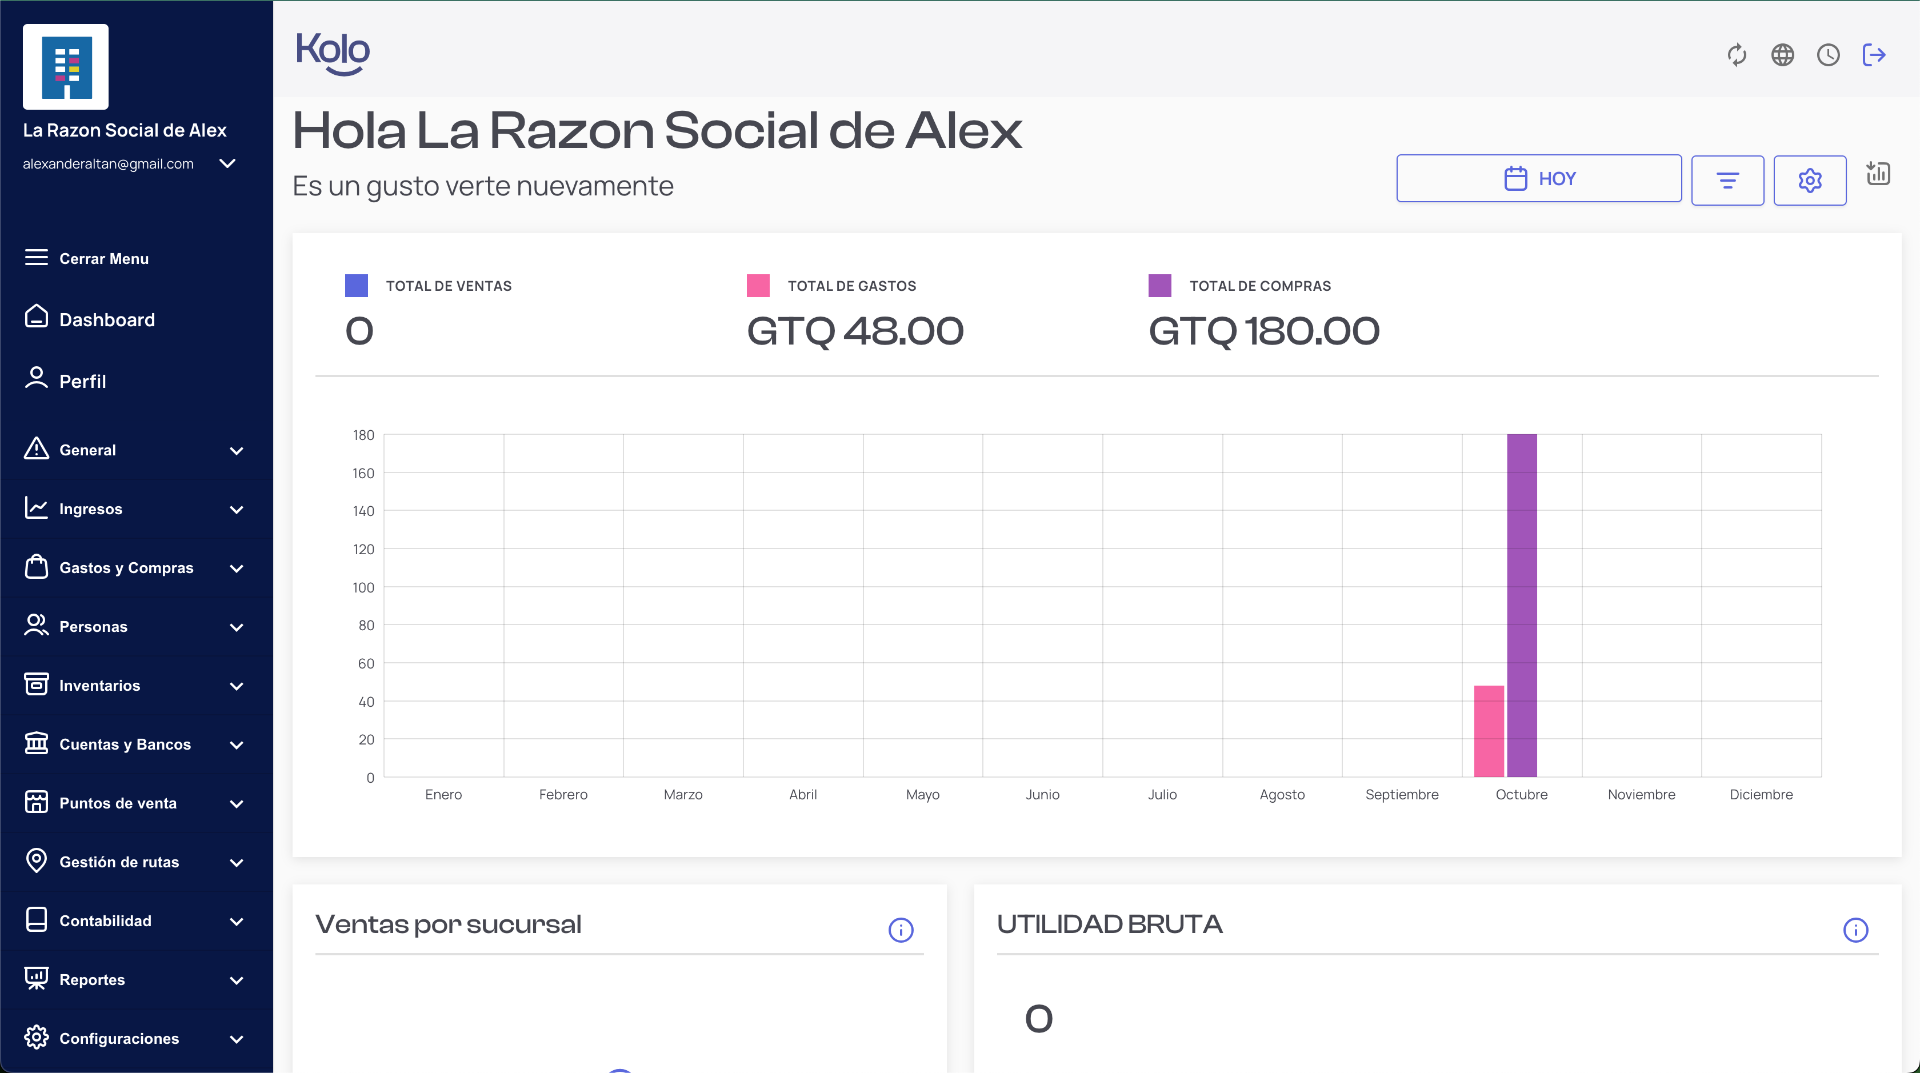Open the language globe icon

[x=1783, y=55]
